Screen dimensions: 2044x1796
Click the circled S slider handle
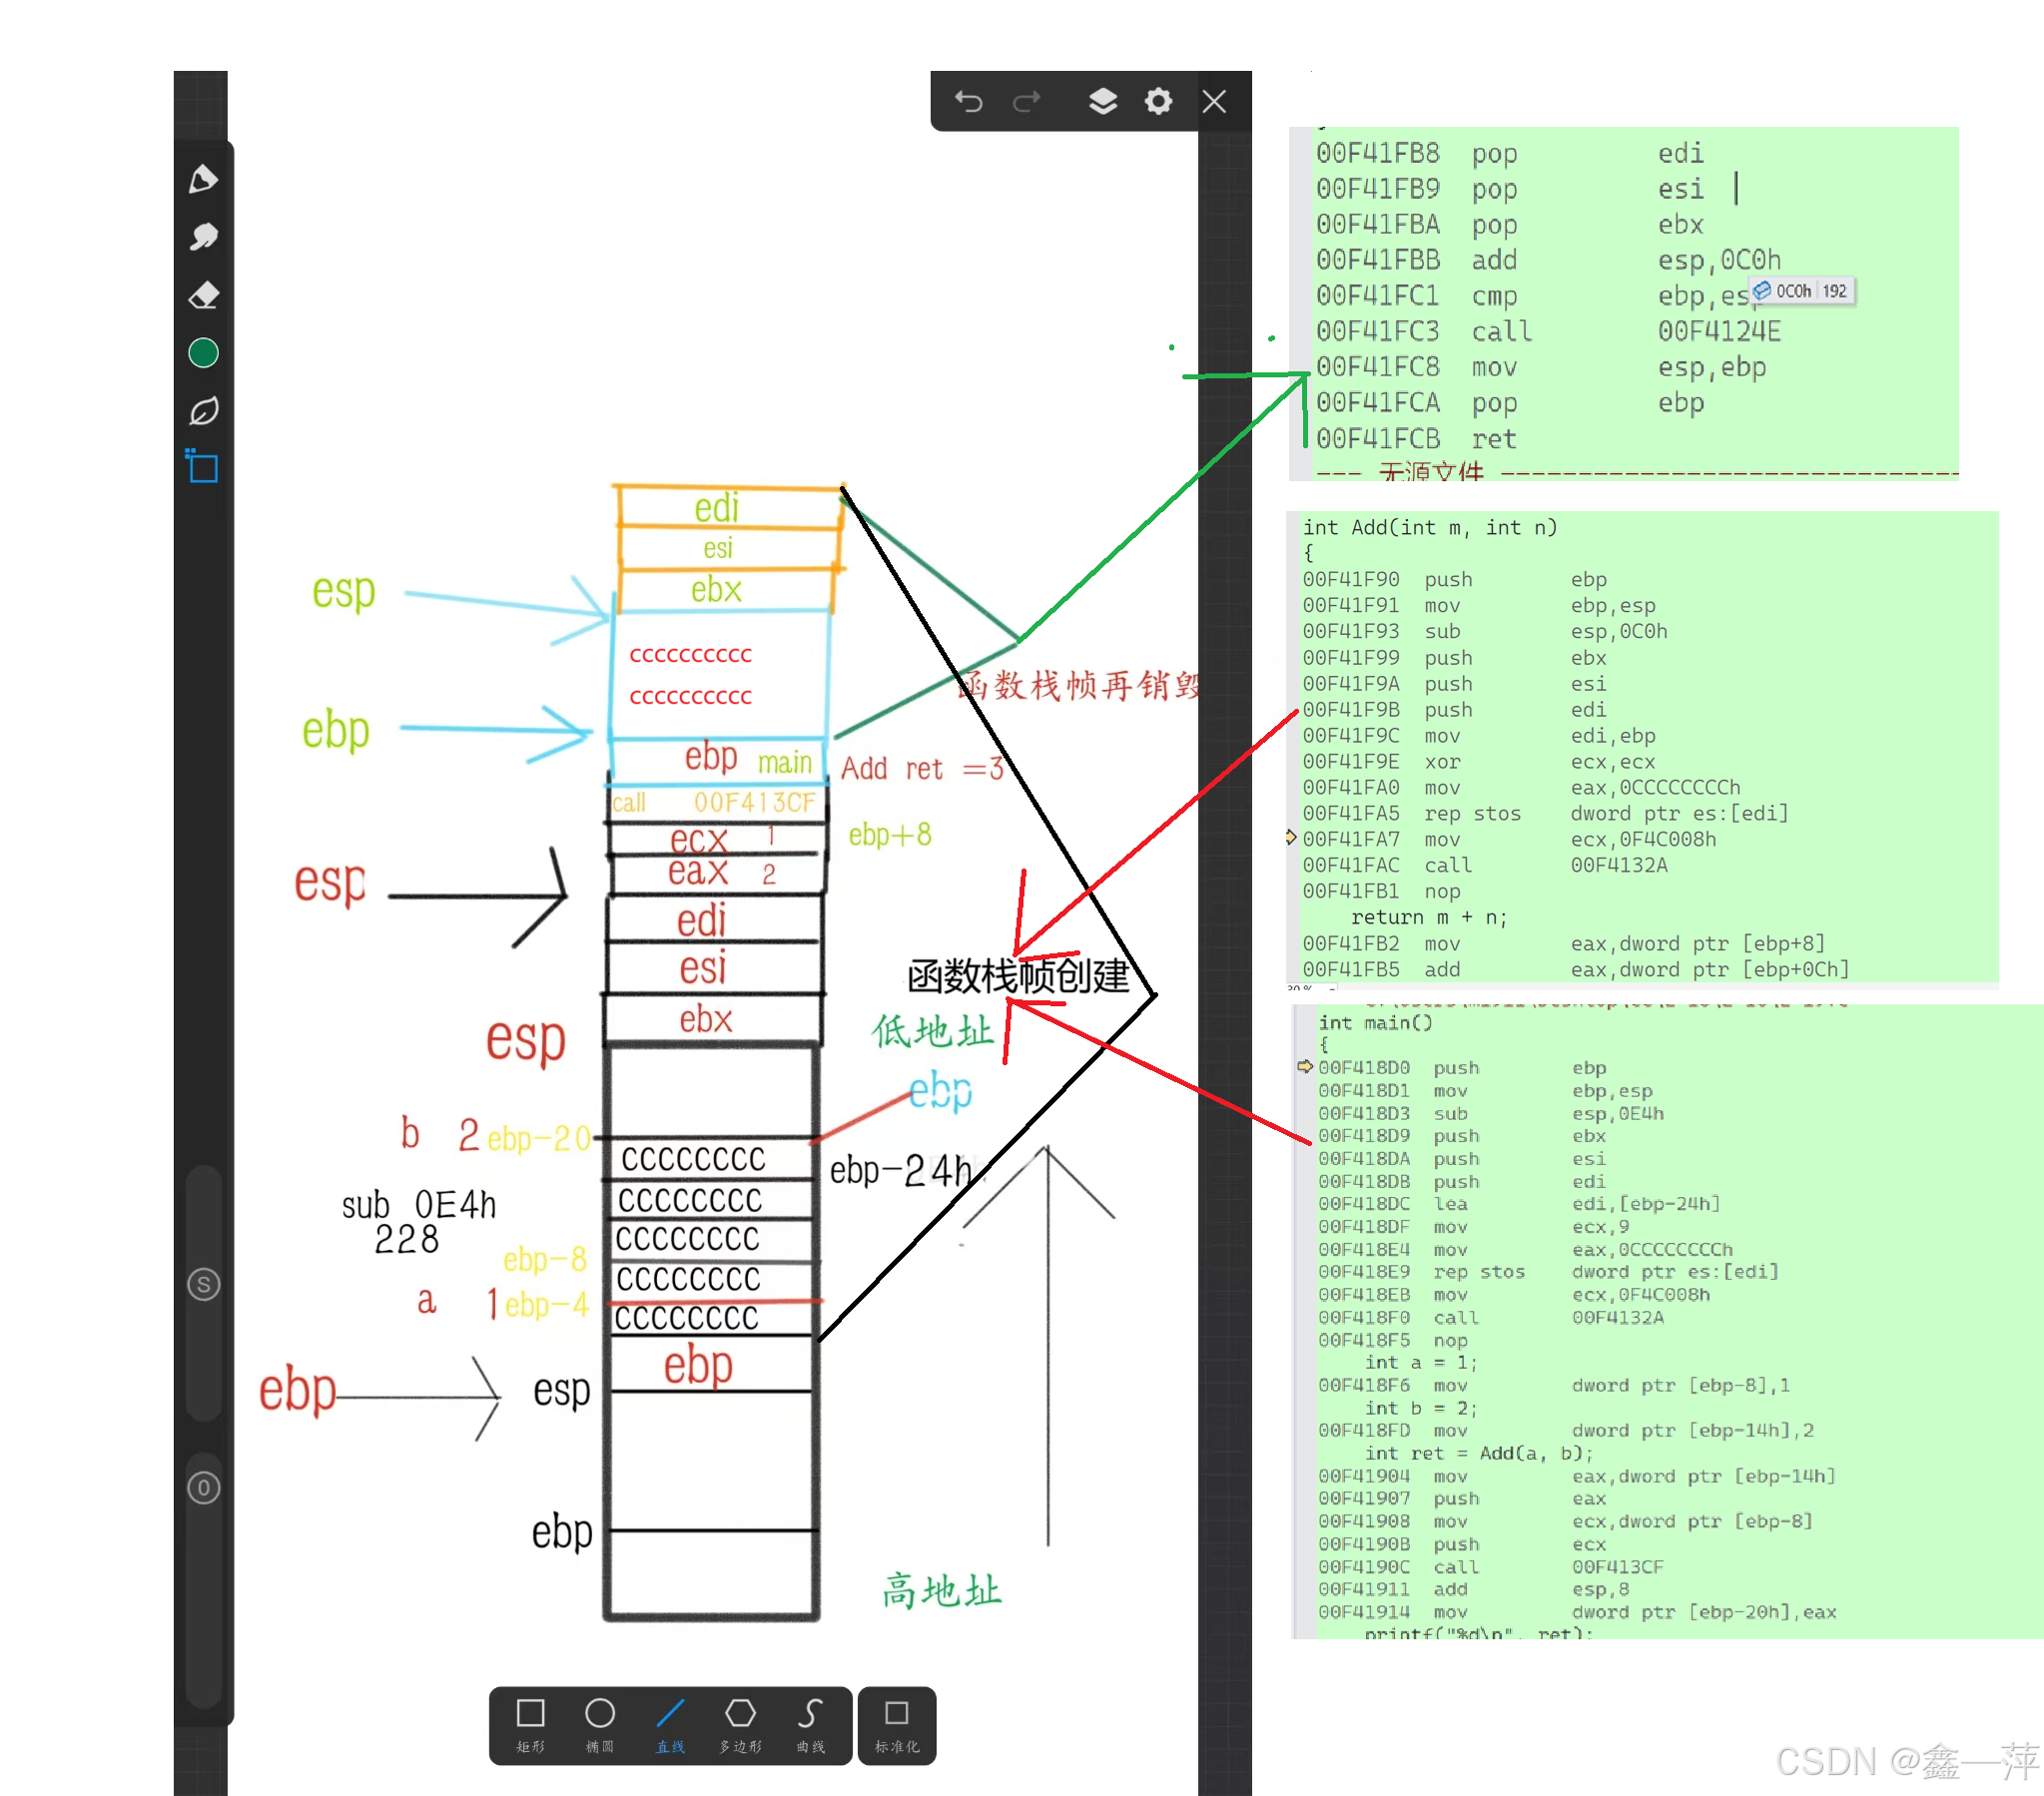click(x=203, y=1285)
